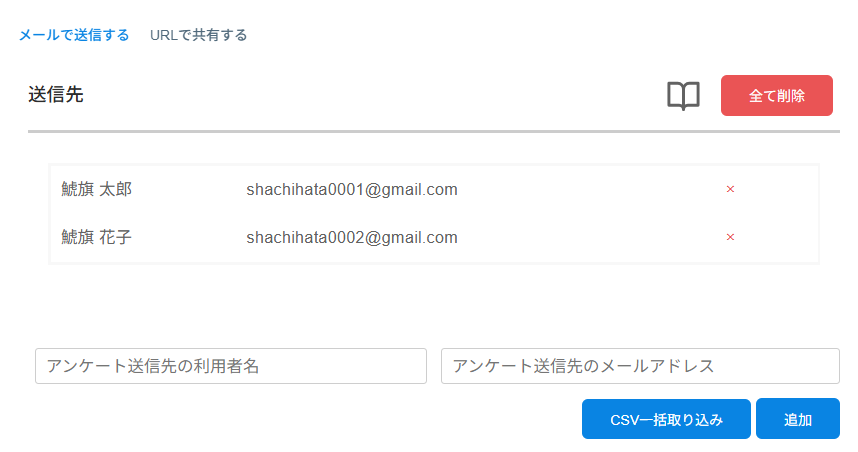858x452 pixels.
Task: Click the shachihata0001@gmail.com address
Action: (352, 189)
